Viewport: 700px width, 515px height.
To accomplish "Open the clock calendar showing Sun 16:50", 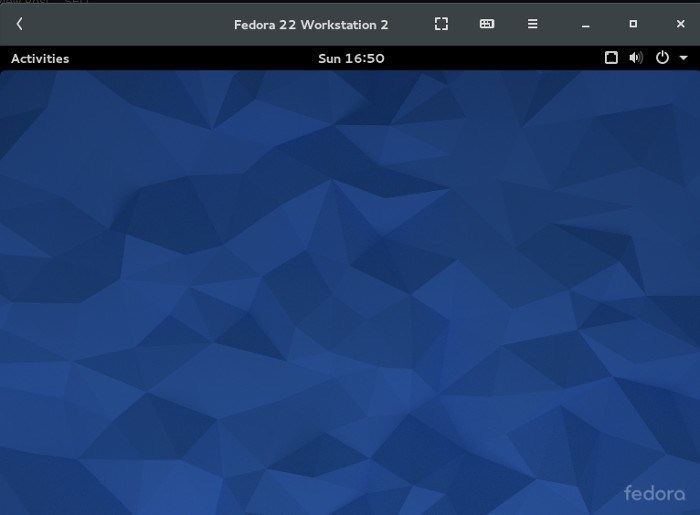I will [x=351, y=58].
